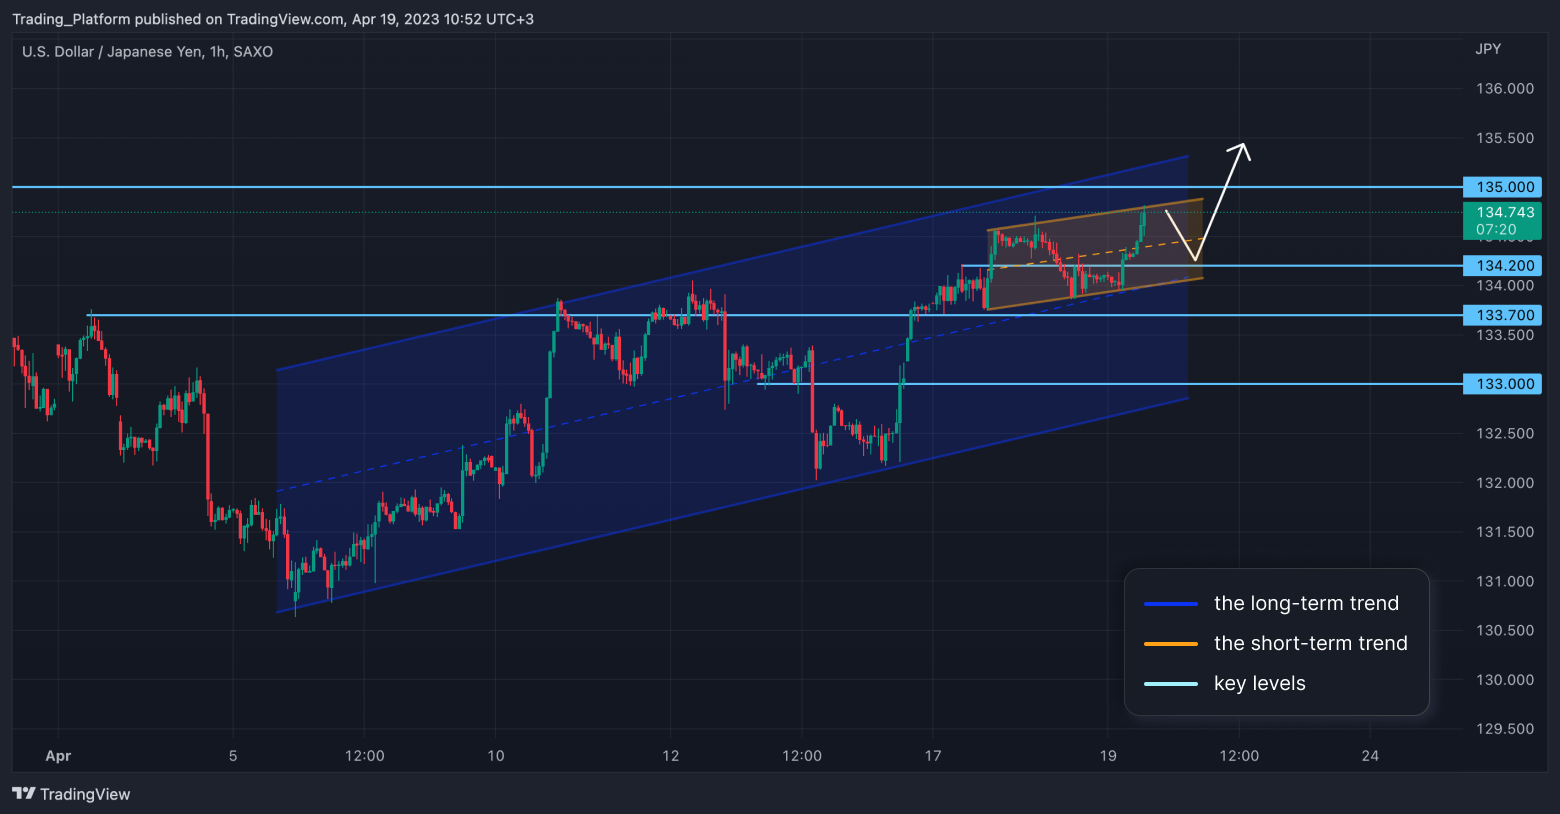Image resolution: width=1560 pixels, height=814 pixels.
Task: Click the 136.000 price axis value
Action: [x=1505, y=89]
